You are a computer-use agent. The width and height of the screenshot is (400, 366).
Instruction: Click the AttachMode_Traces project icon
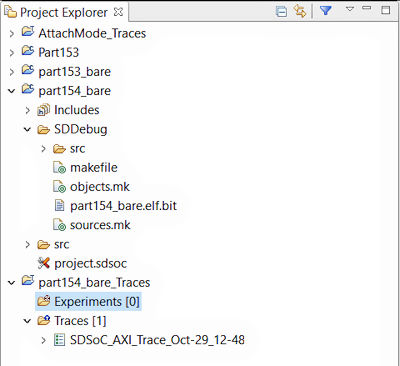pos(28,32)
